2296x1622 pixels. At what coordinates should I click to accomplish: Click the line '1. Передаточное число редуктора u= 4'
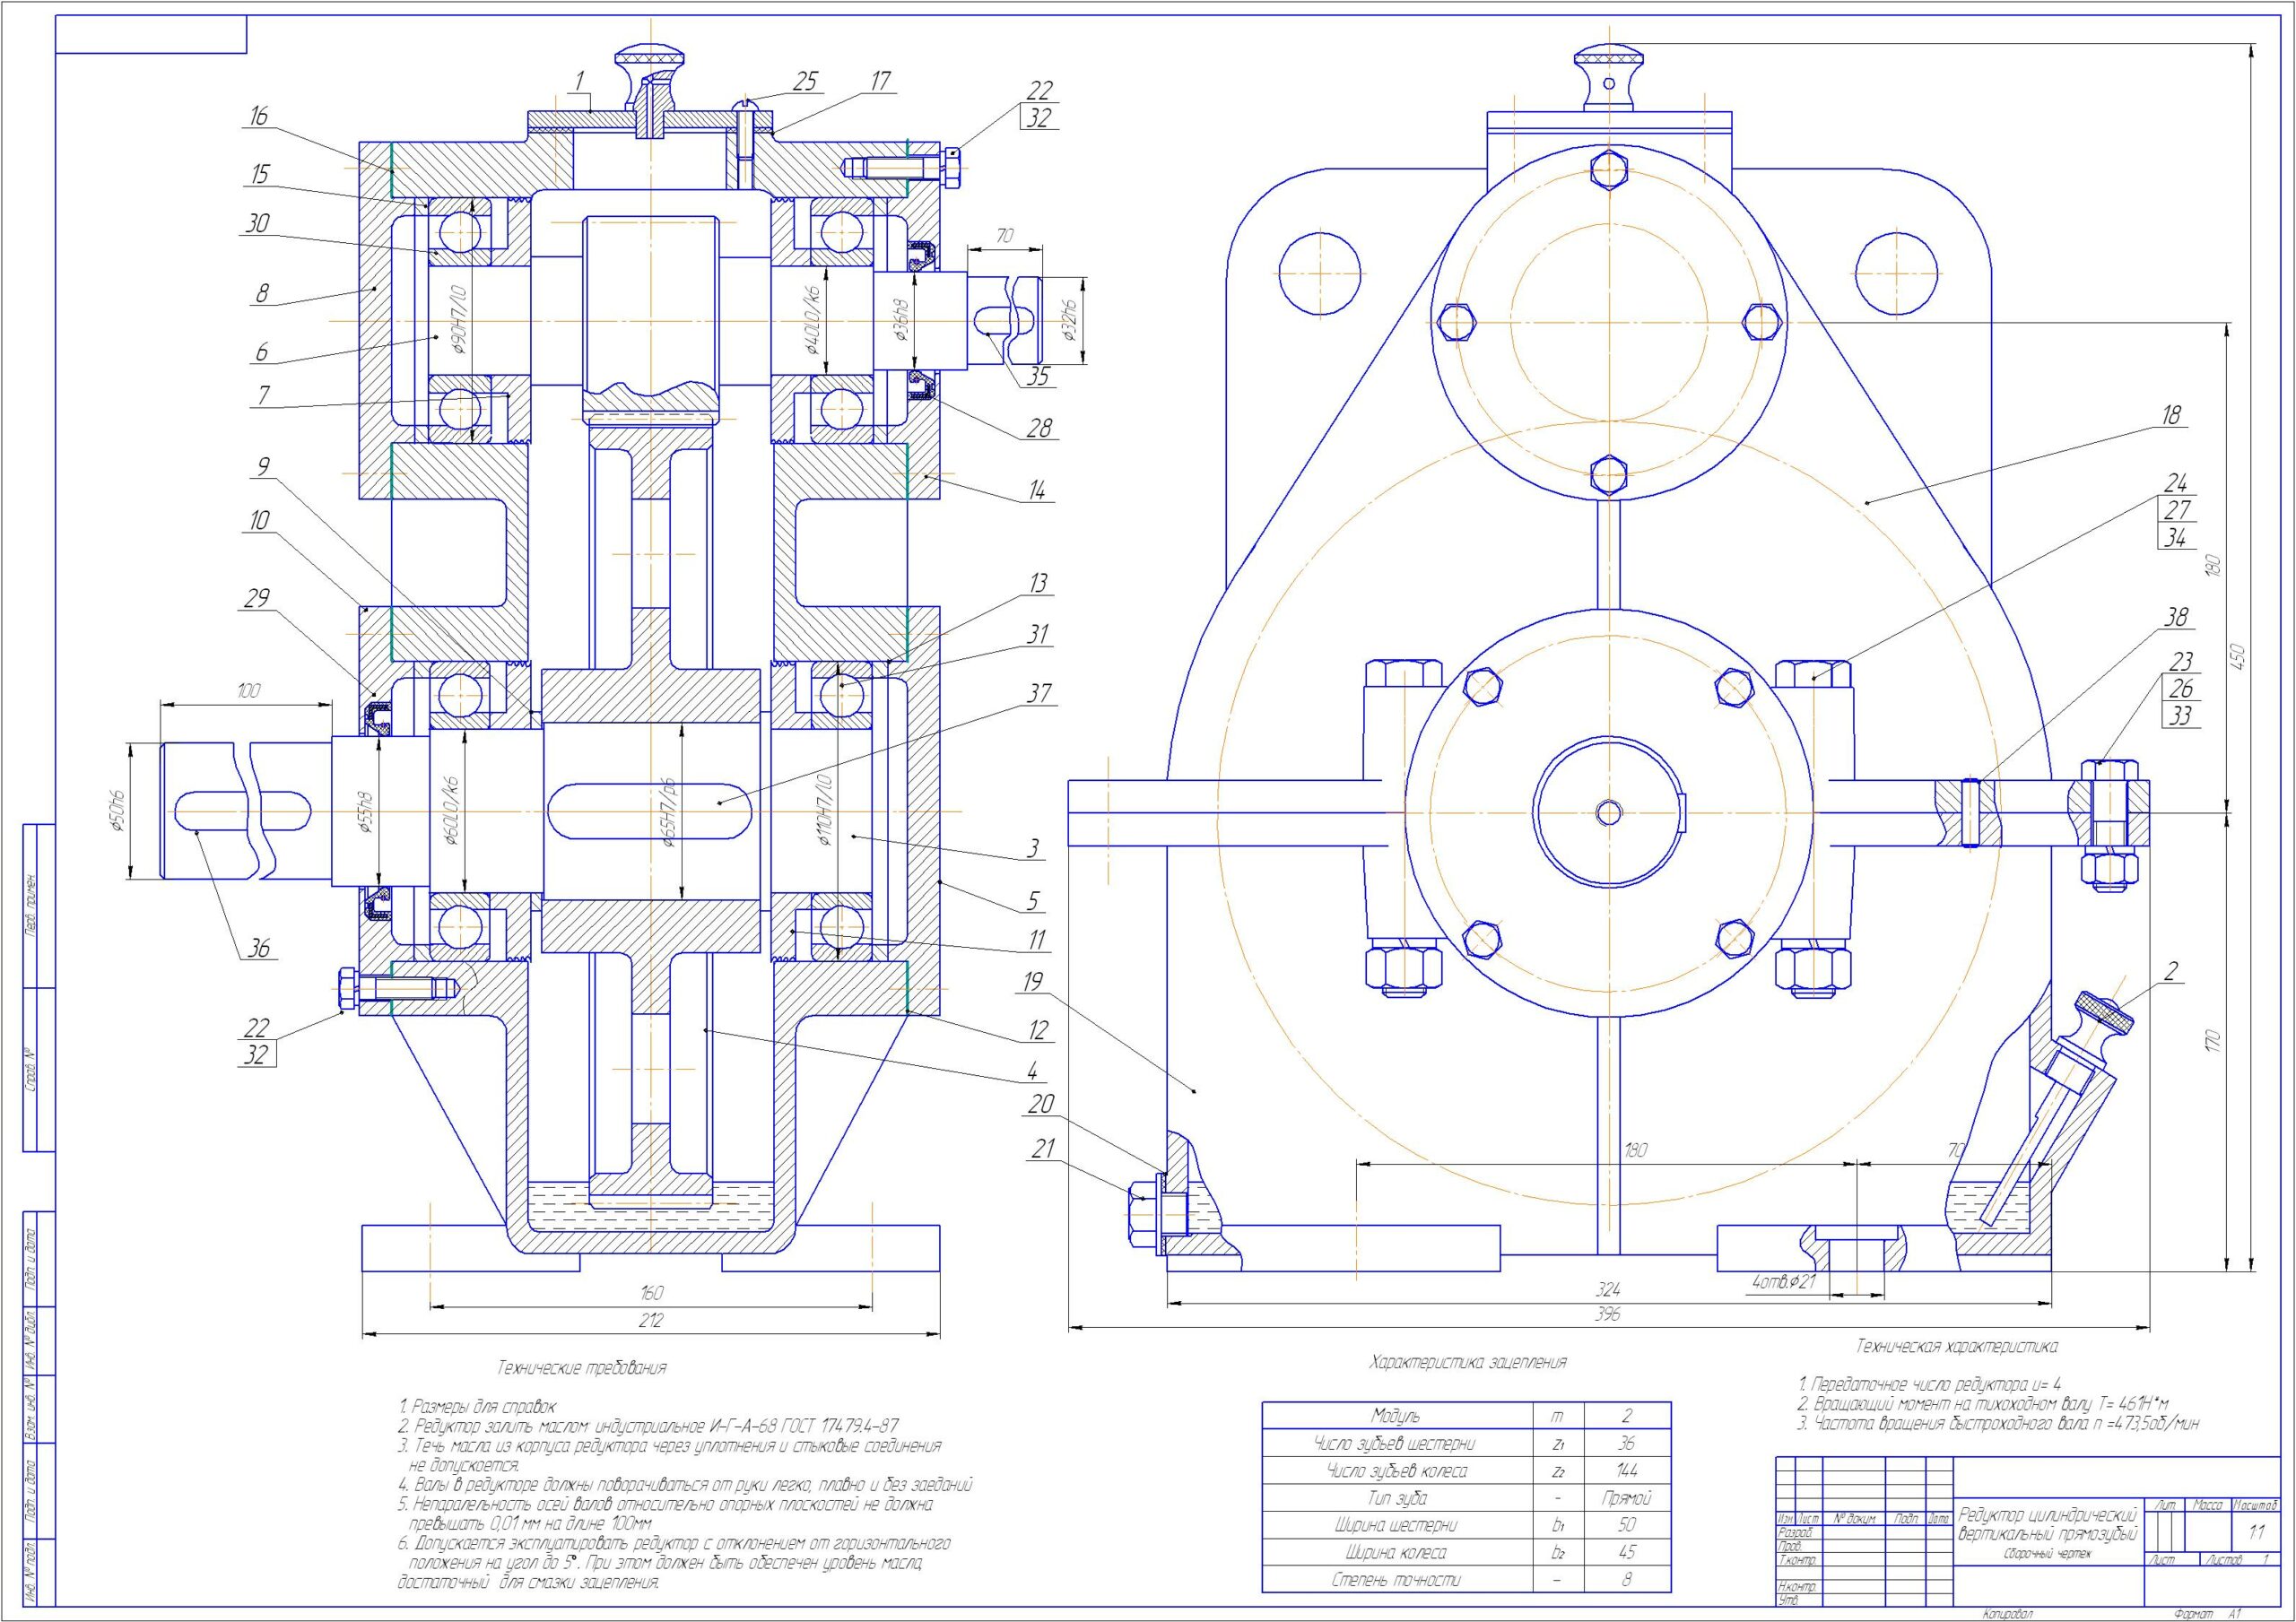coord(1929,1384)
